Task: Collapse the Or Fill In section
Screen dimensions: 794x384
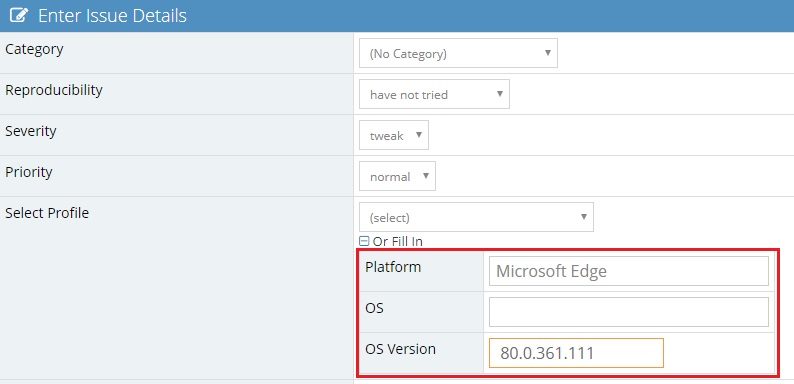Action: tap(364, 242)
